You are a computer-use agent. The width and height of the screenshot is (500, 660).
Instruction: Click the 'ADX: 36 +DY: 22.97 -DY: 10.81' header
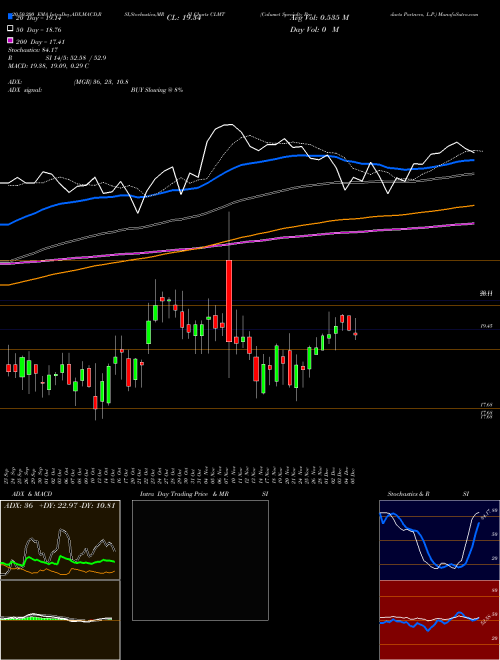59,506
